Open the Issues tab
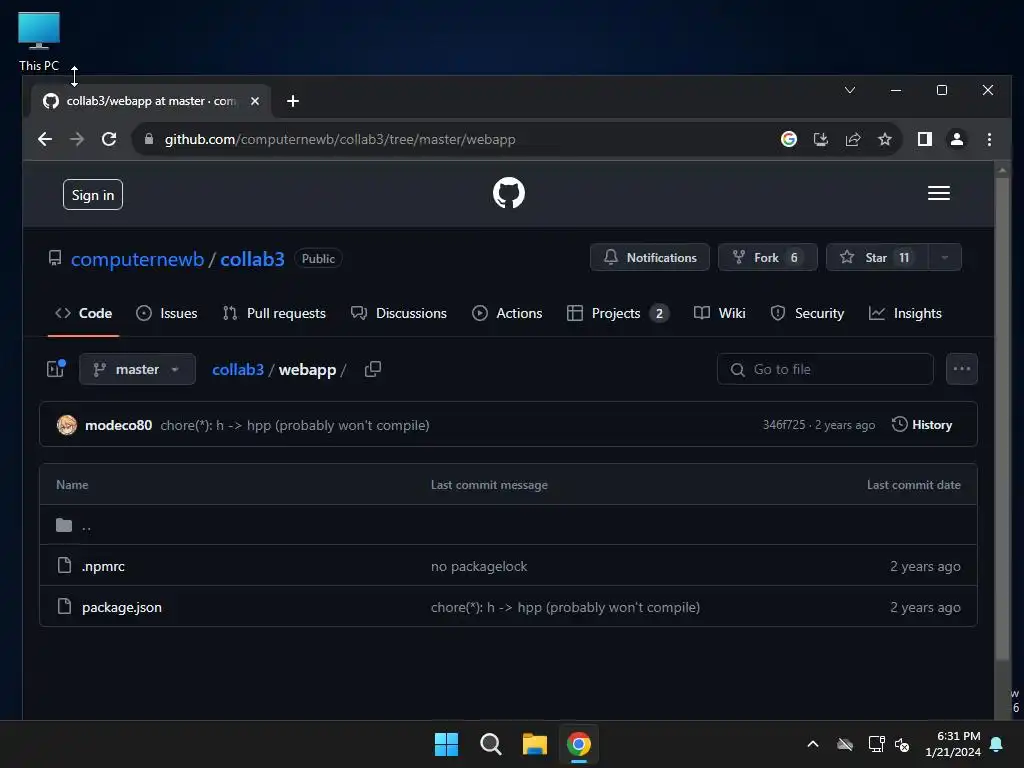 click(x=167, y=313)
